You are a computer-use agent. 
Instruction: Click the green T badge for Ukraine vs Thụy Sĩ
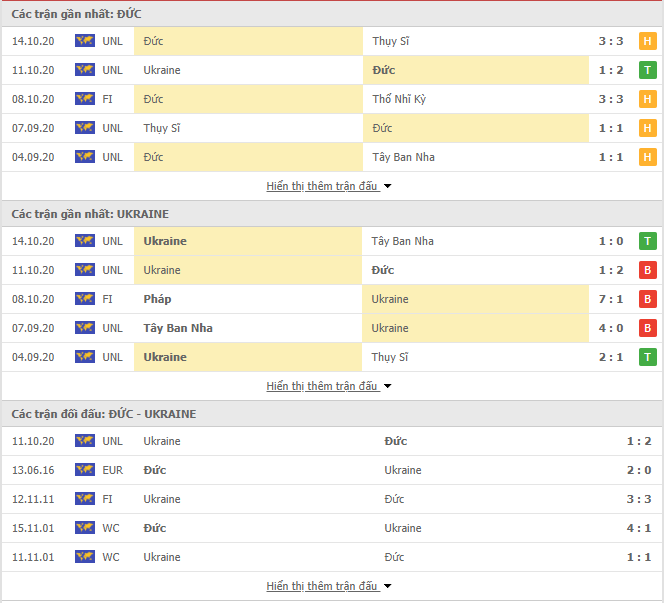click(x=647, y=357)
